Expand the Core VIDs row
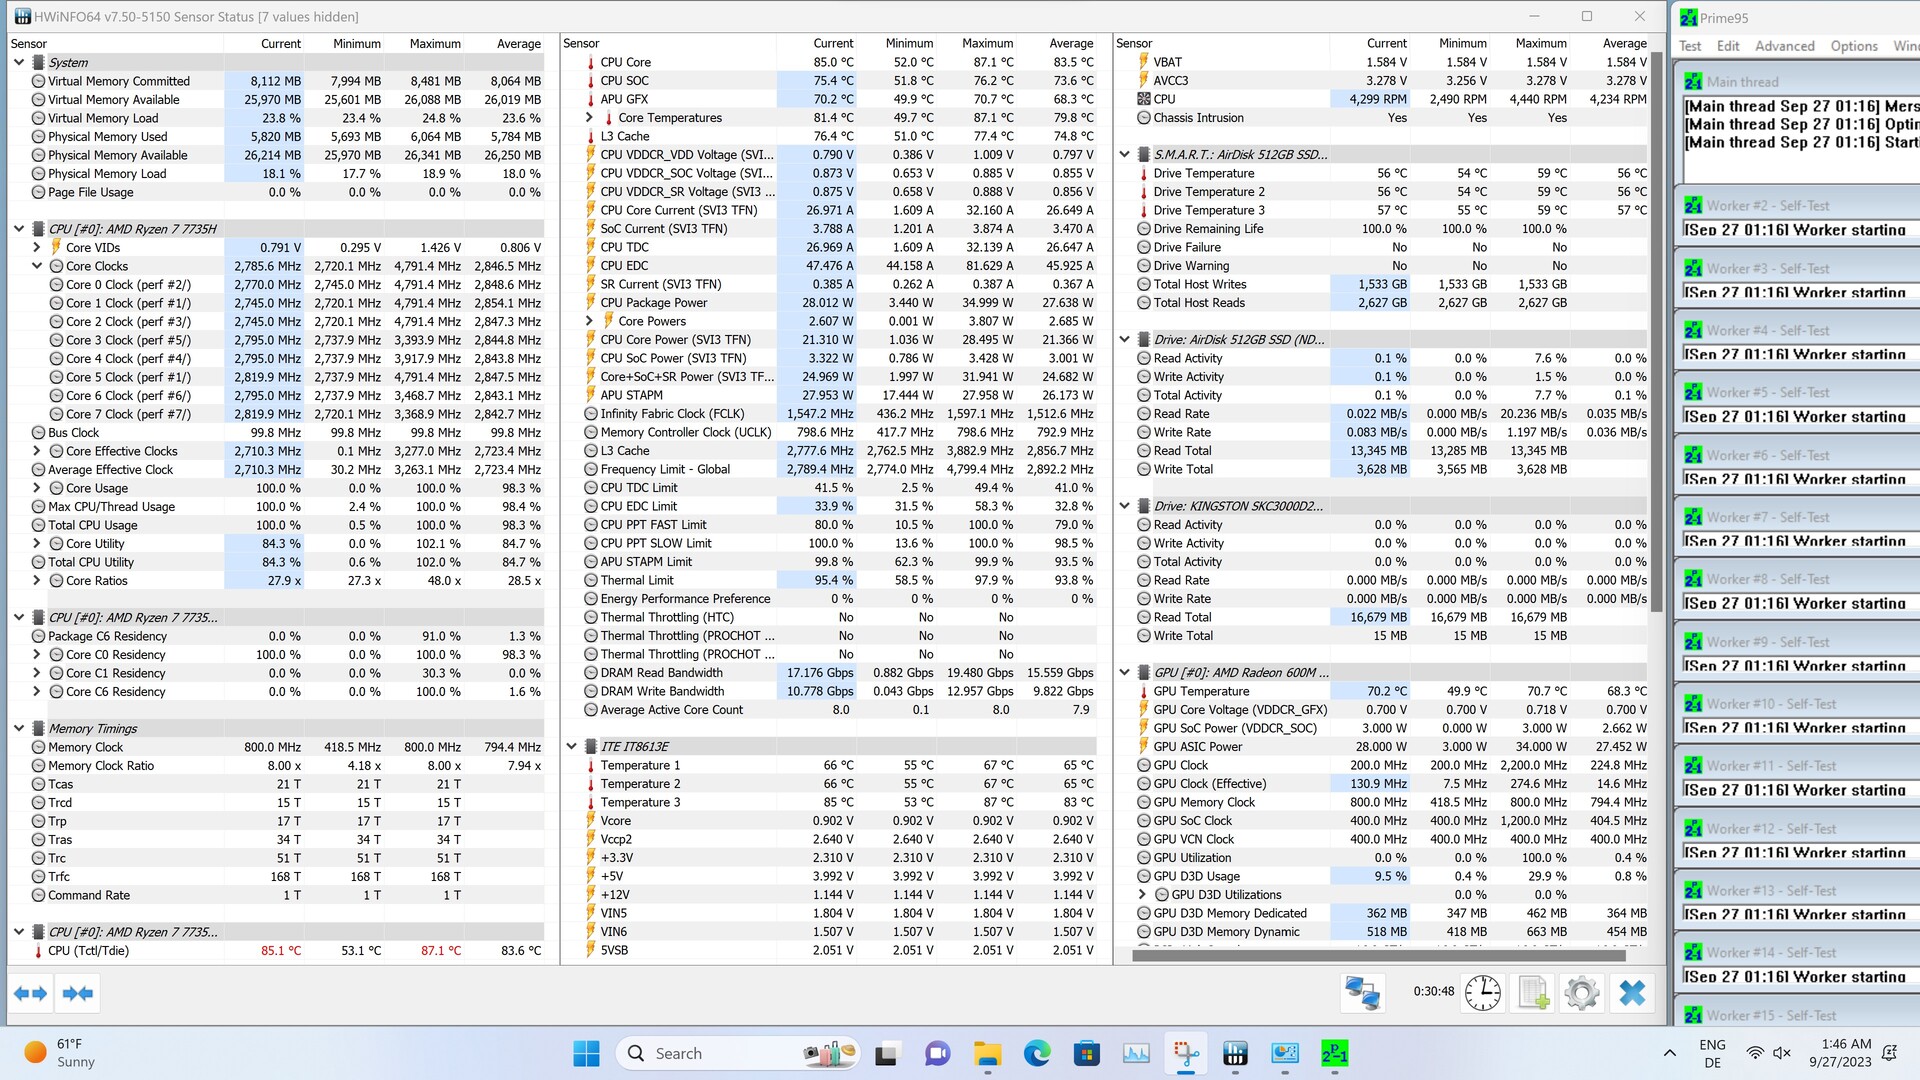Viewport: 1920px width, 1080px height. (x=37, y=248)
